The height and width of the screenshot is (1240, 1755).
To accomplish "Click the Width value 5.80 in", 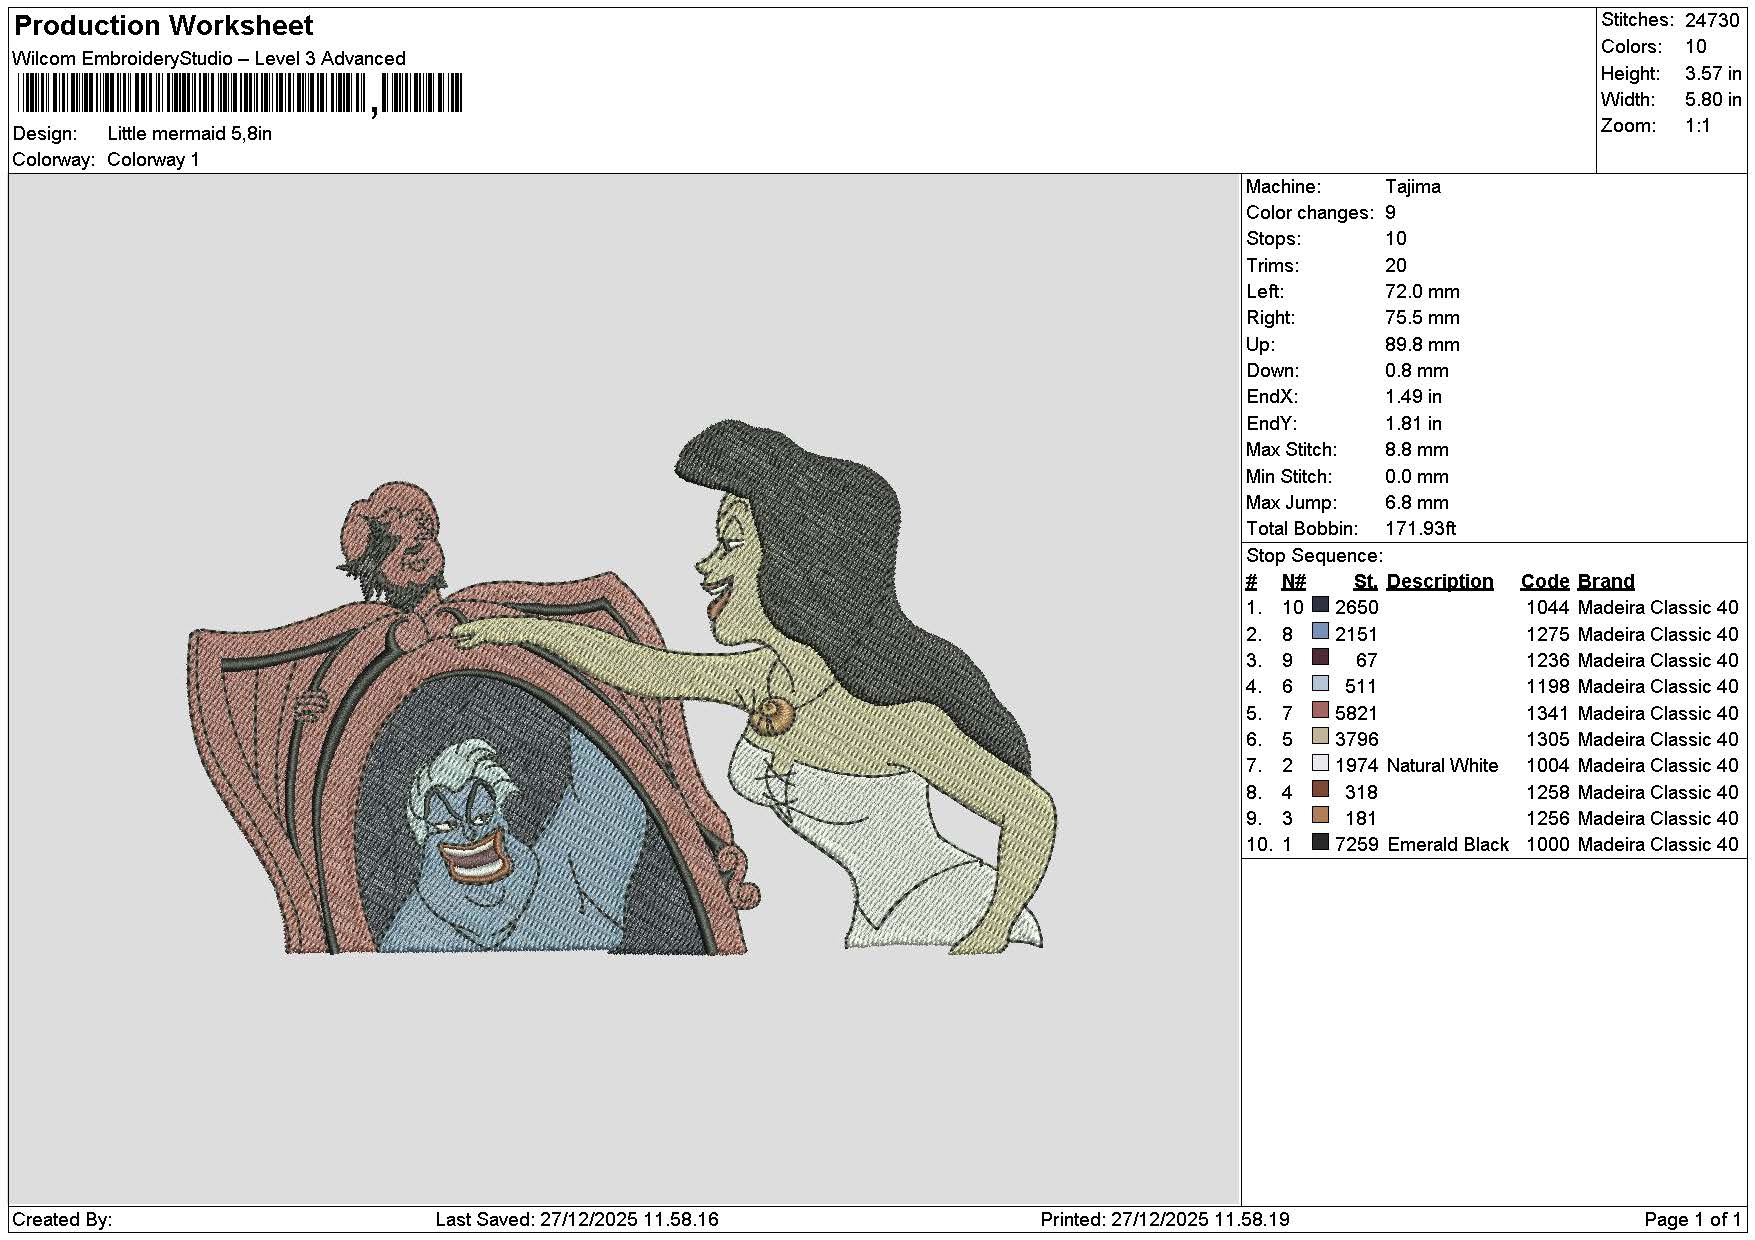I will (1713, 99).
